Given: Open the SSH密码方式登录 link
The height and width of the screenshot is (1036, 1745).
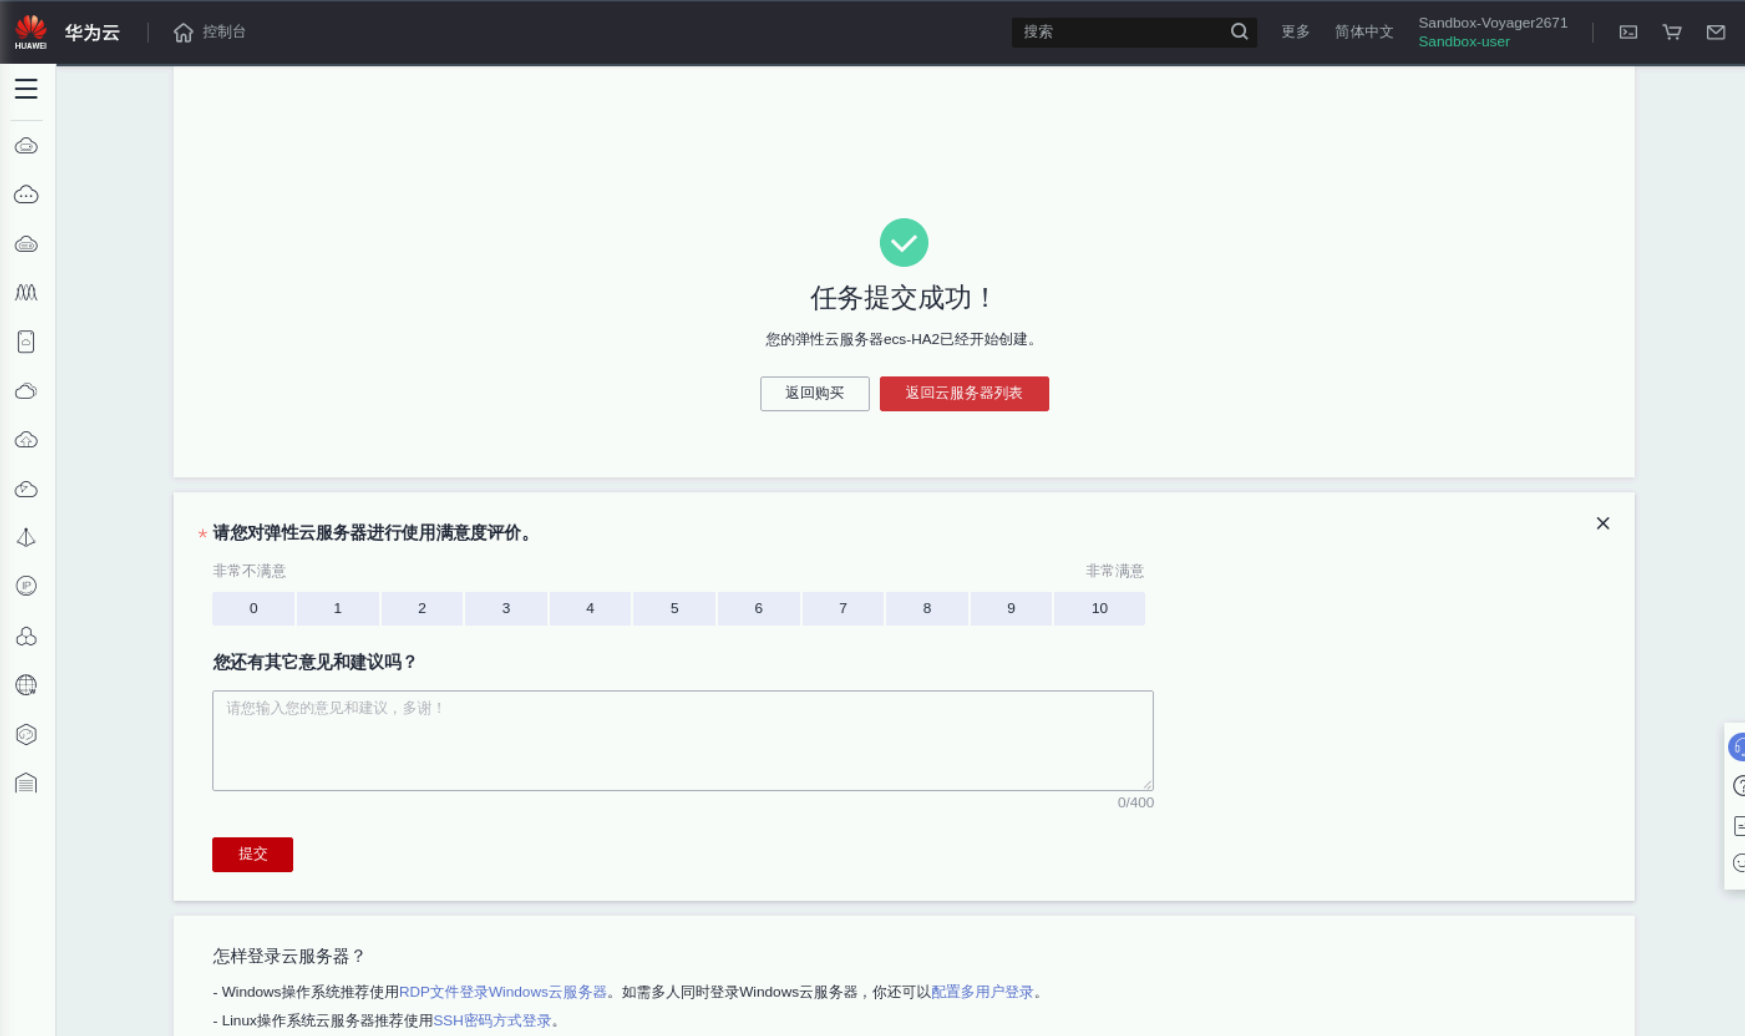Looking at the screenshot, I should (x=492, y=1021).
